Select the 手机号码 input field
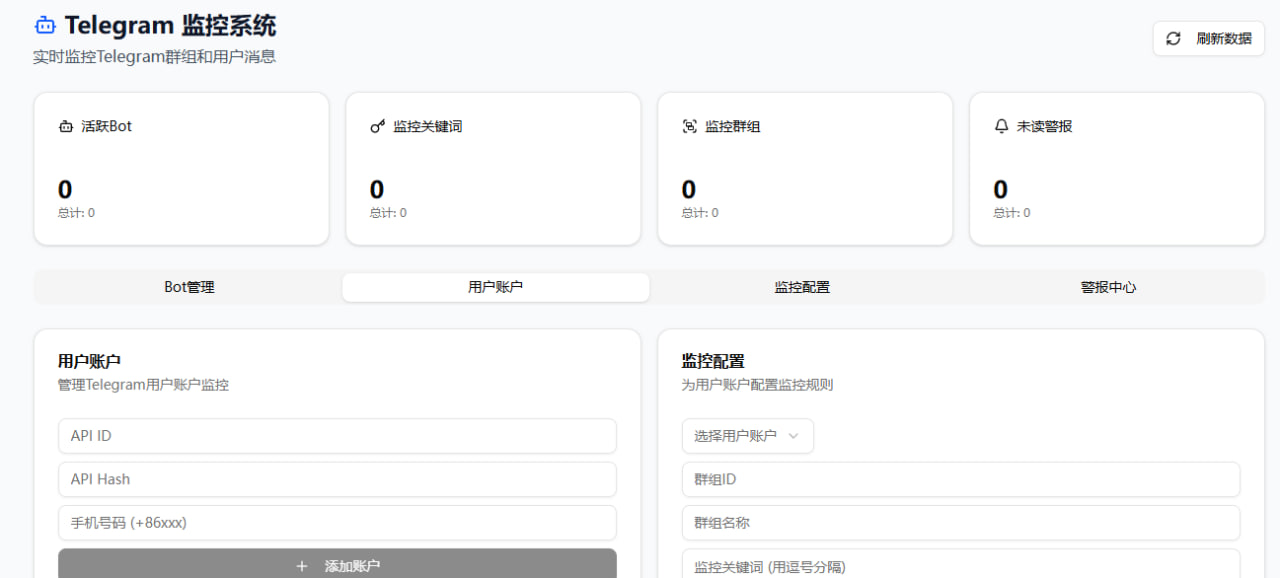 coord(337,523)
